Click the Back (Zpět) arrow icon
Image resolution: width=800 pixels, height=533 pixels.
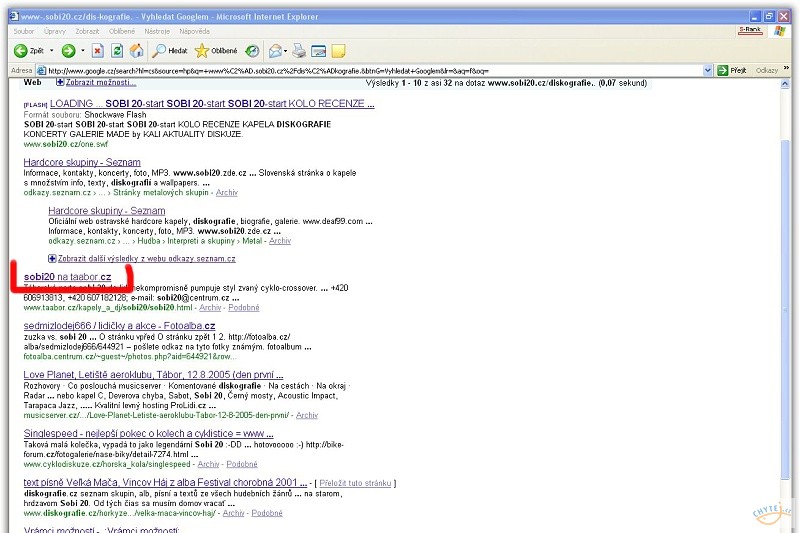click(20, 50)
